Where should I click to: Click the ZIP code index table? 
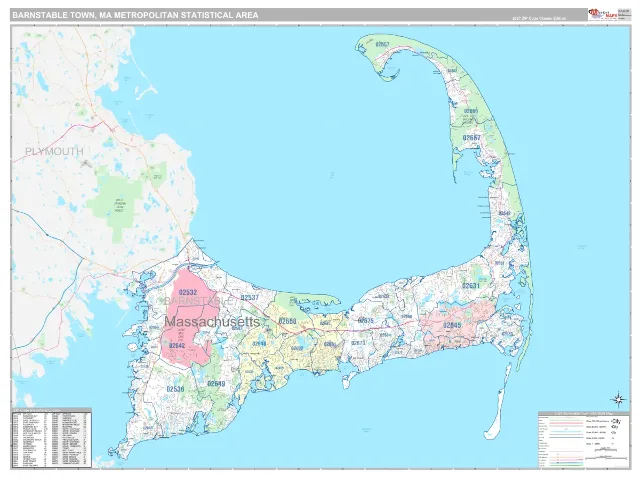pos(51,438)
